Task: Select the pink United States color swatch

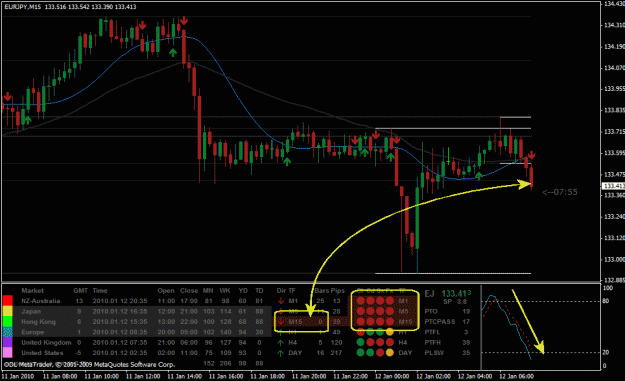Action: point(8,352)
